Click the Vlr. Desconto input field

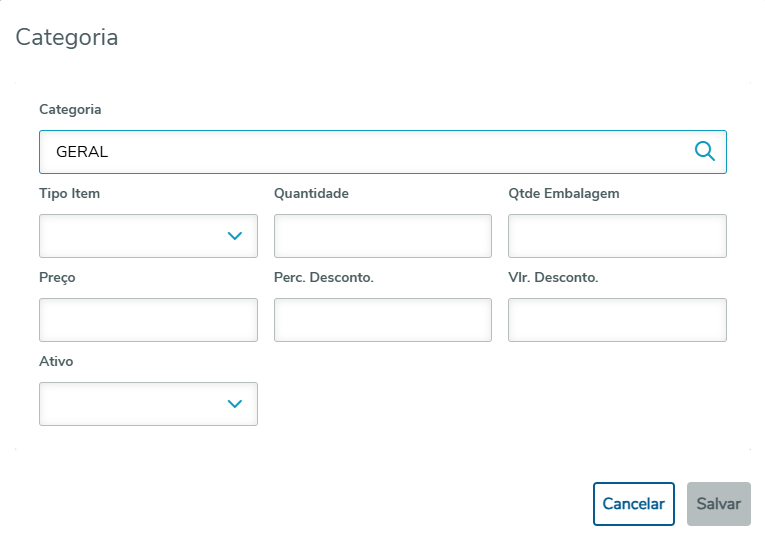point(617,320)
